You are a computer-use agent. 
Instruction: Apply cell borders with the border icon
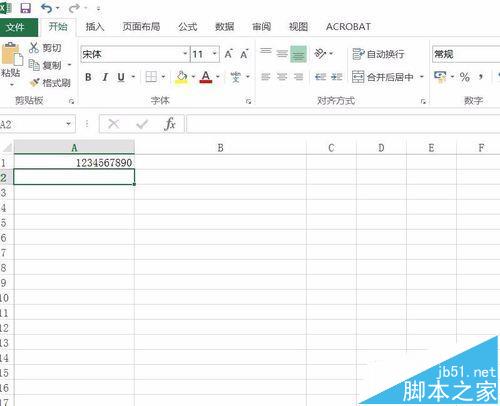[x=151, y=77]
